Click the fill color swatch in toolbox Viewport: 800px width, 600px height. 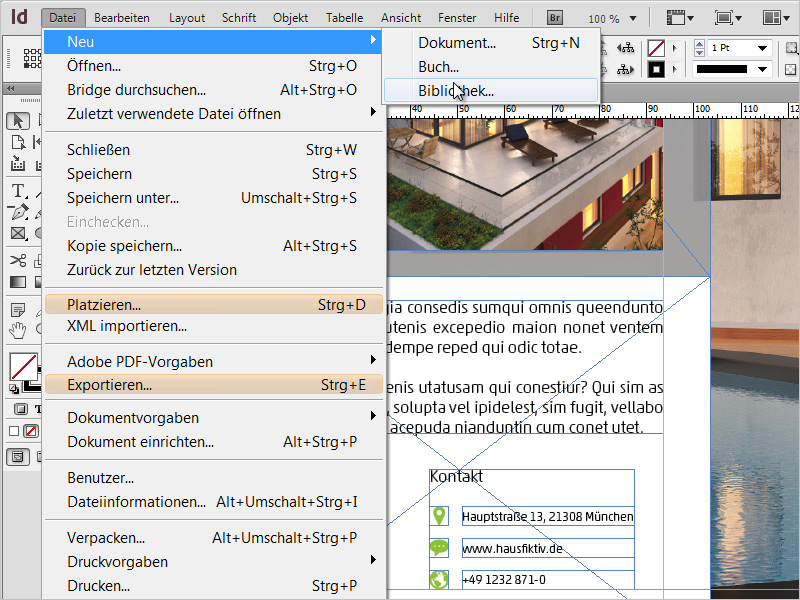click(x=22, y=365)
